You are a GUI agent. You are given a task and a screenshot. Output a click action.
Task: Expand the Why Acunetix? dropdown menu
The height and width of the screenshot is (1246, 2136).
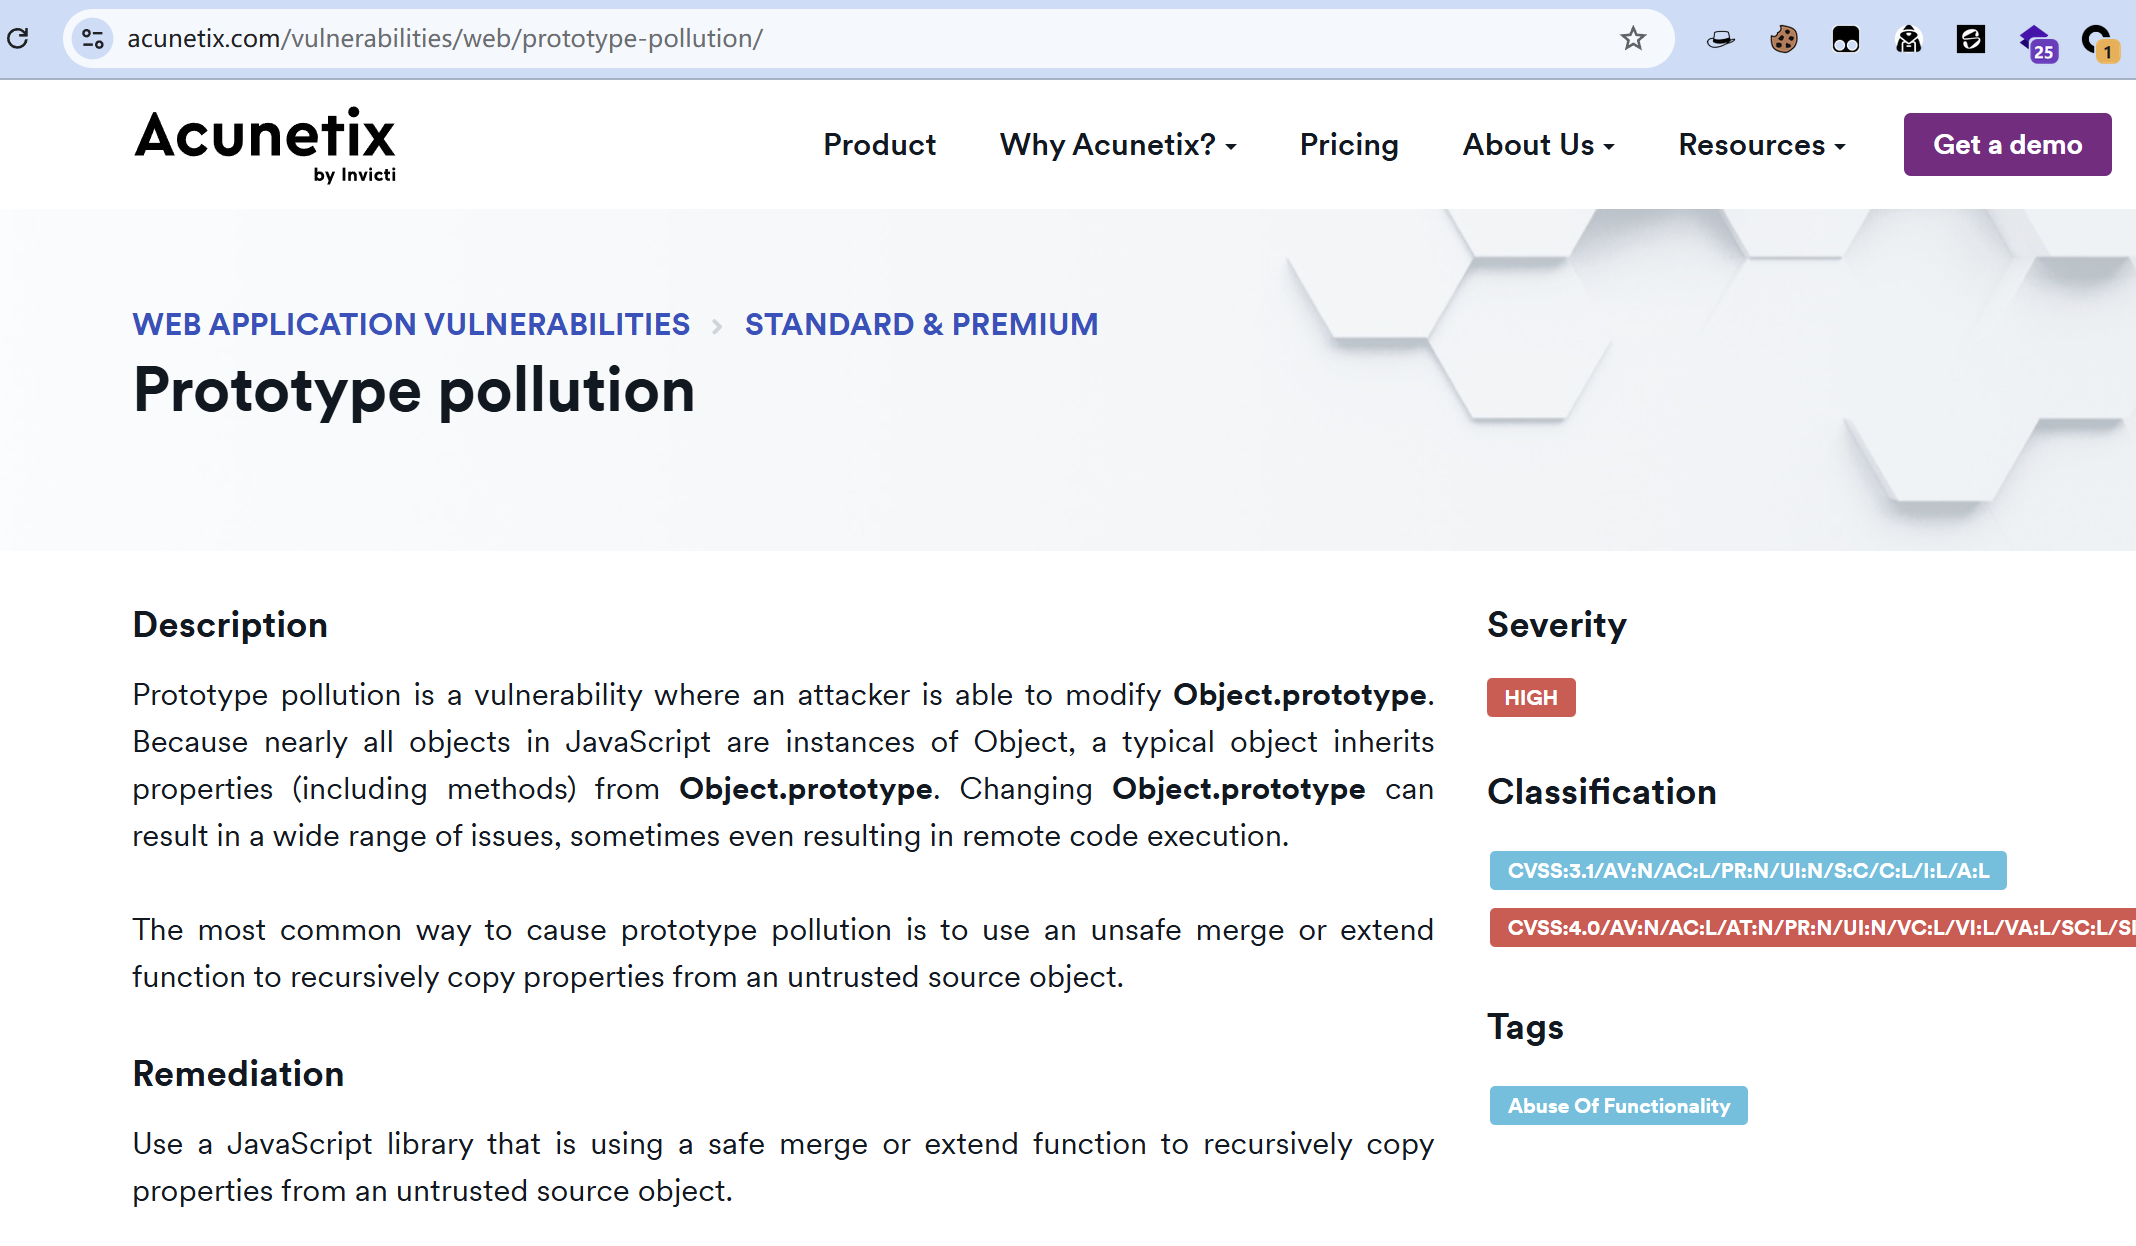(1118, 145)
